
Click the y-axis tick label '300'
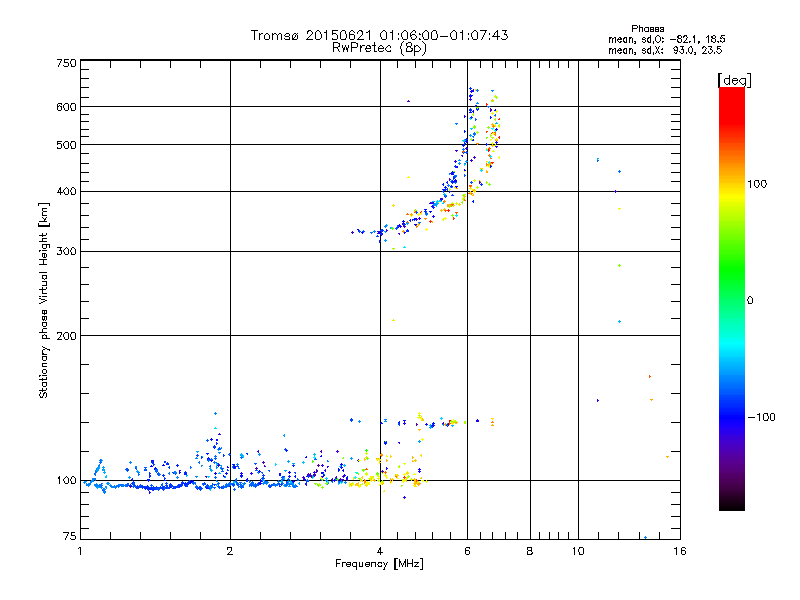click(x=66, y=251)
